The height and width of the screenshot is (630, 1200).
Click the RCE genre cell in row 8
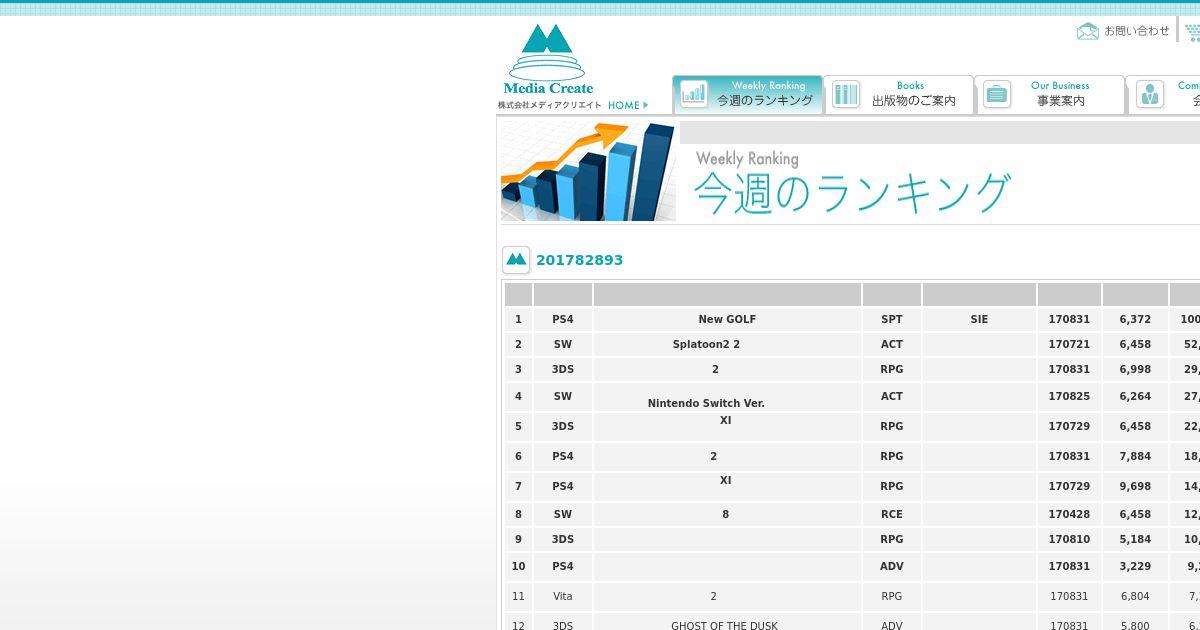(x=891, y=514)
